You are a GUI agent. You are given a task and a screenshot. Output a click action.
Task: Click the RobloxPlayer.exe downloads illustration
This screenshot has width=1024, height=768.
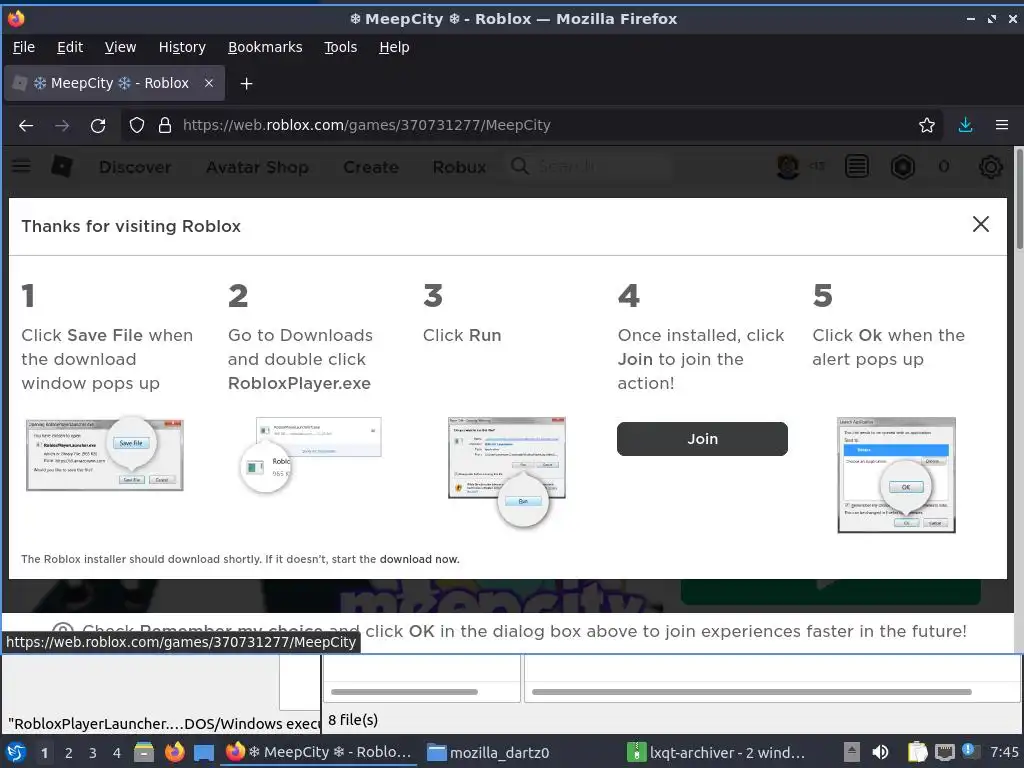pyautogui.click(x=310, y=455)
